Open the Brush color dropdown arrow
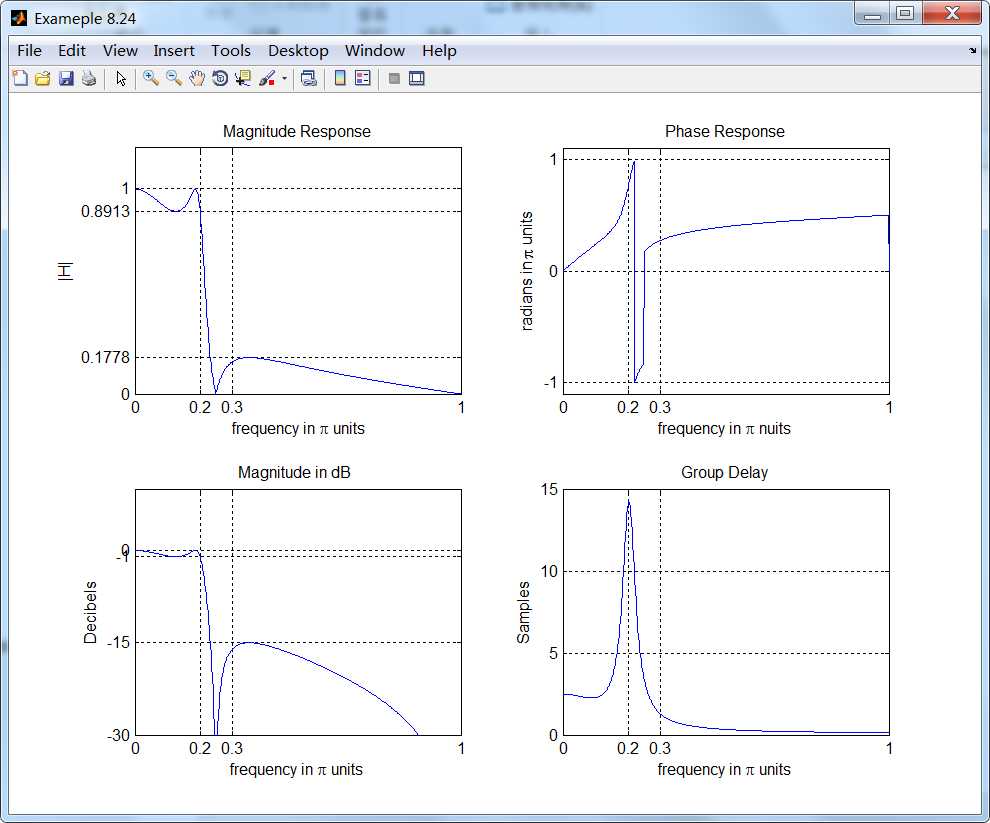 click(x=284, y=79)
